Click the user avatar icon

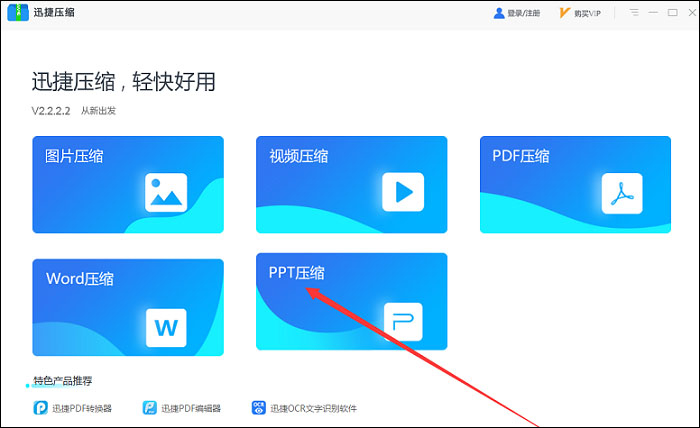tap(499, 13)
